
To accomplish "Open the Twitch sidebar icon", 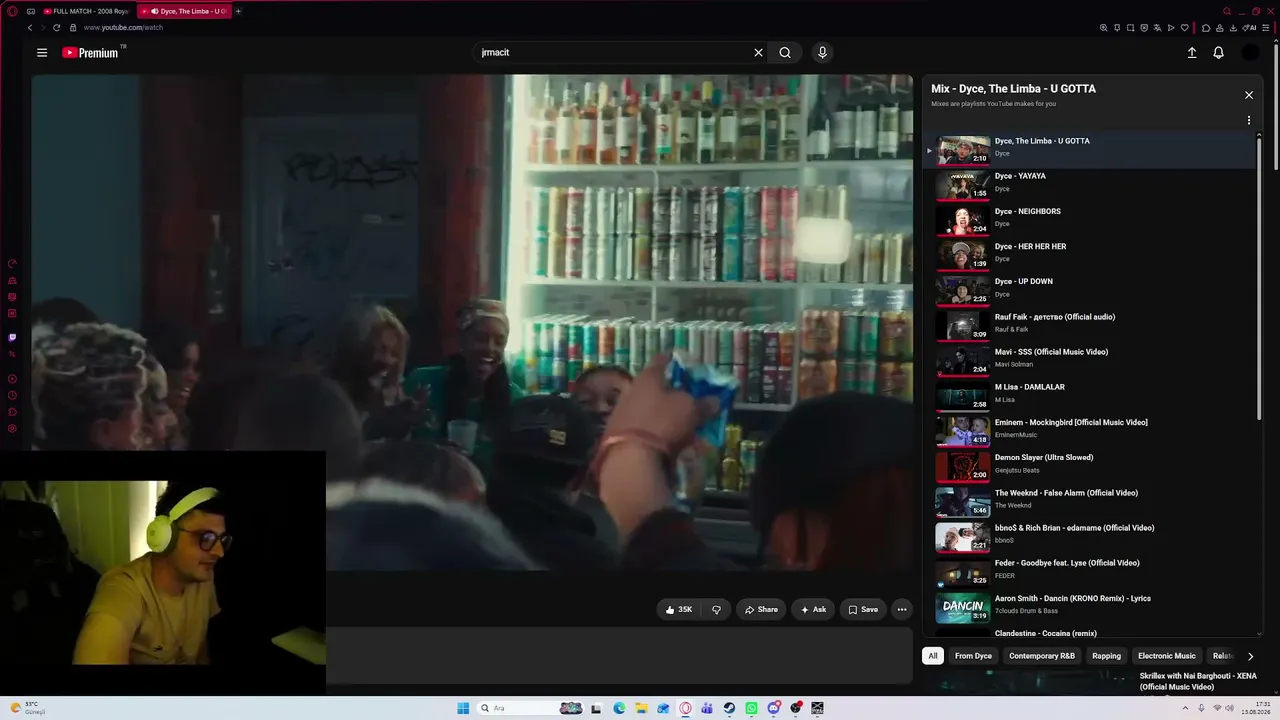I will point(12,338).
